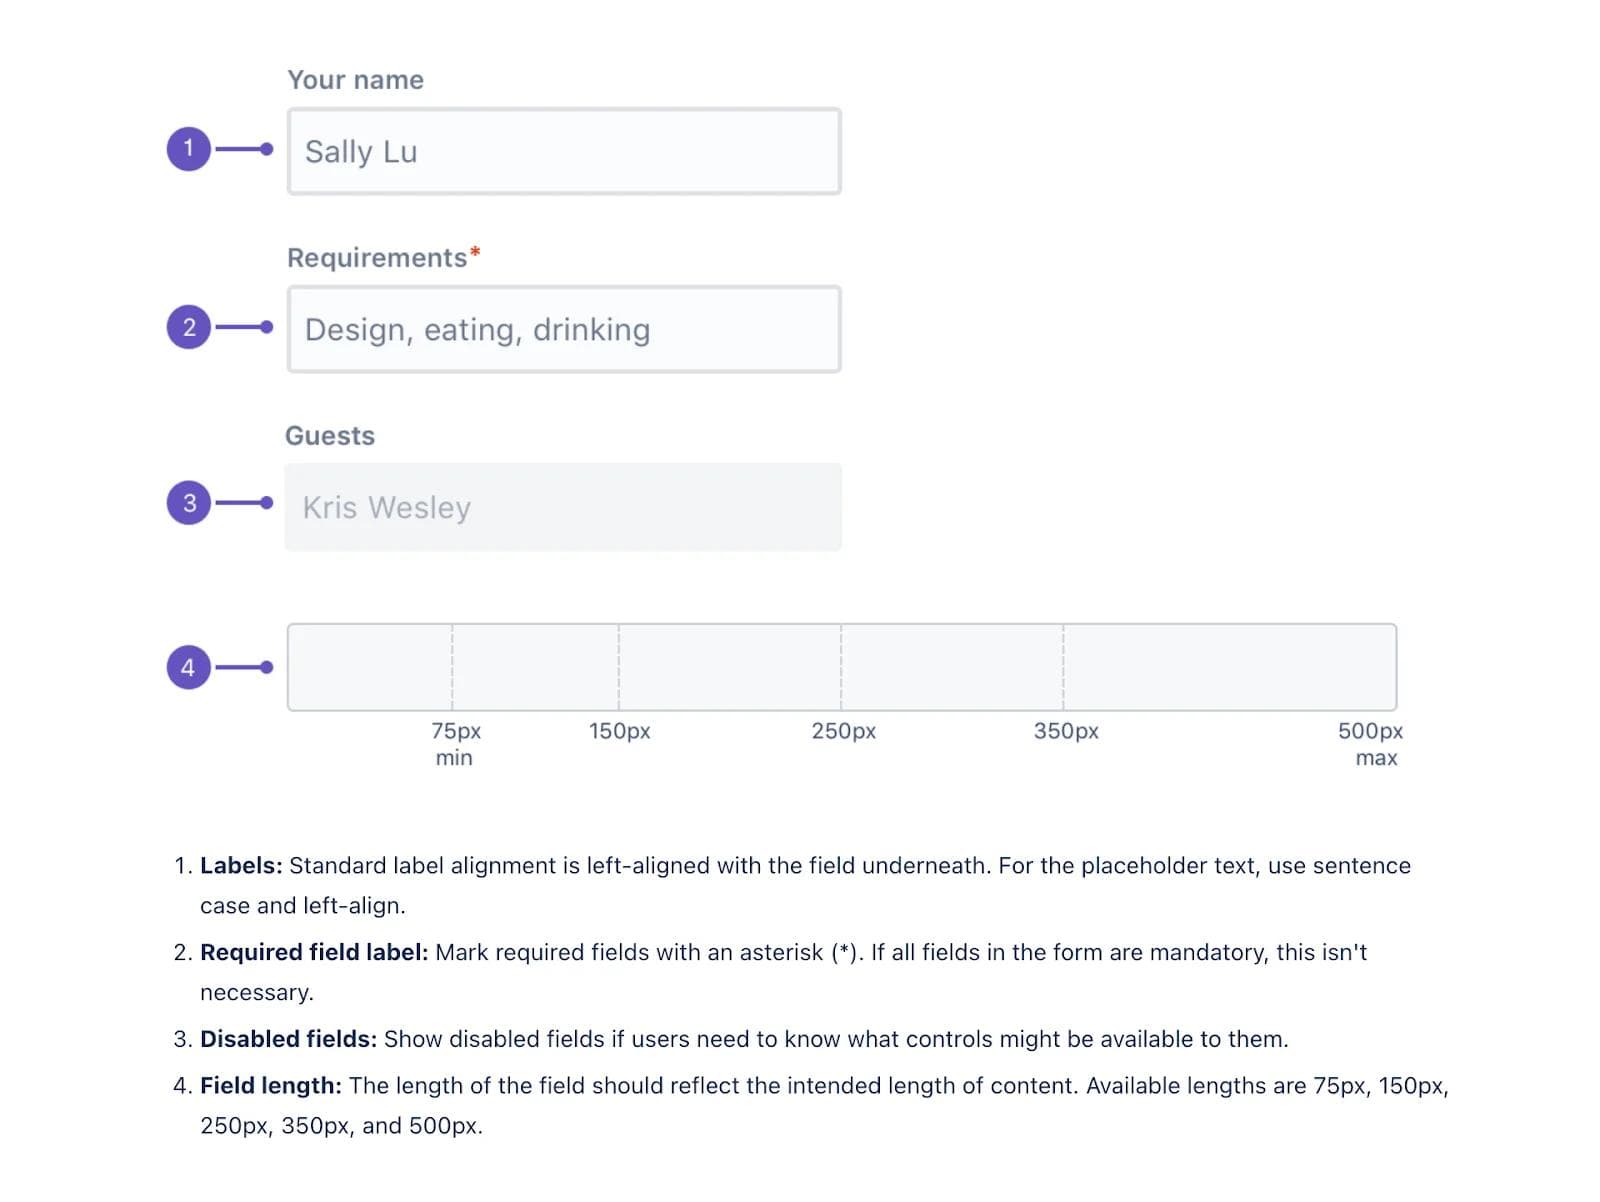Click the numbered callout badge 1

click(x=188, y=148)
